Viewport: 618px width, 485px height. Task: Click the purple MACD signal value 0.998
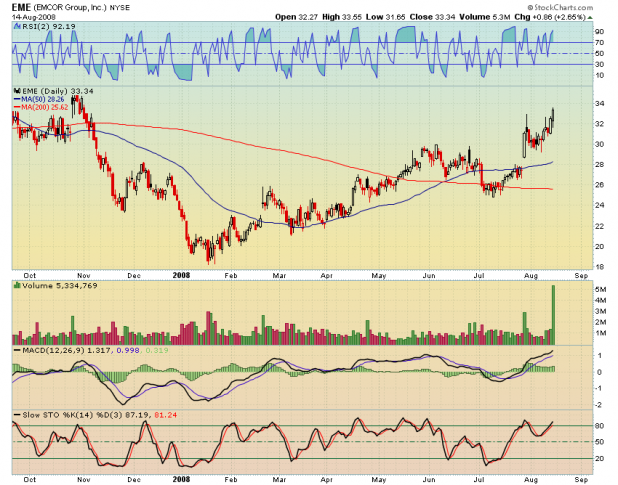pos(128,350)
